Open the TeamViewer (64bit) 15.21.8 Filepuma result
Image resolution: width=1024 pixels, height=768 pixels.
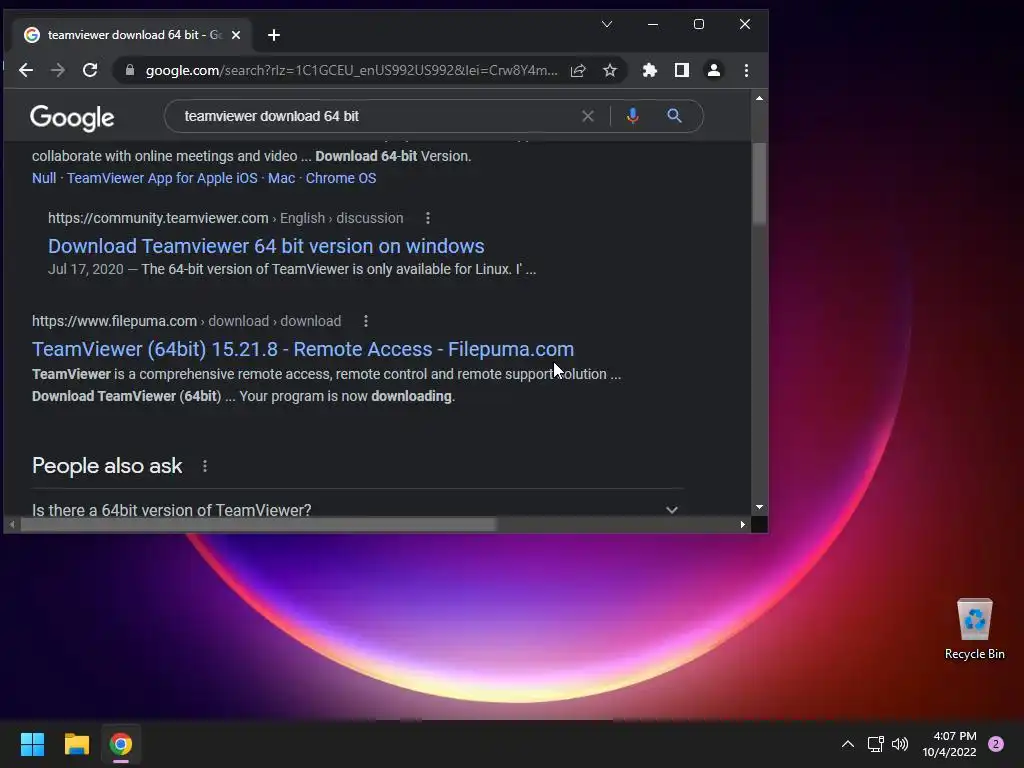point(303,349)
